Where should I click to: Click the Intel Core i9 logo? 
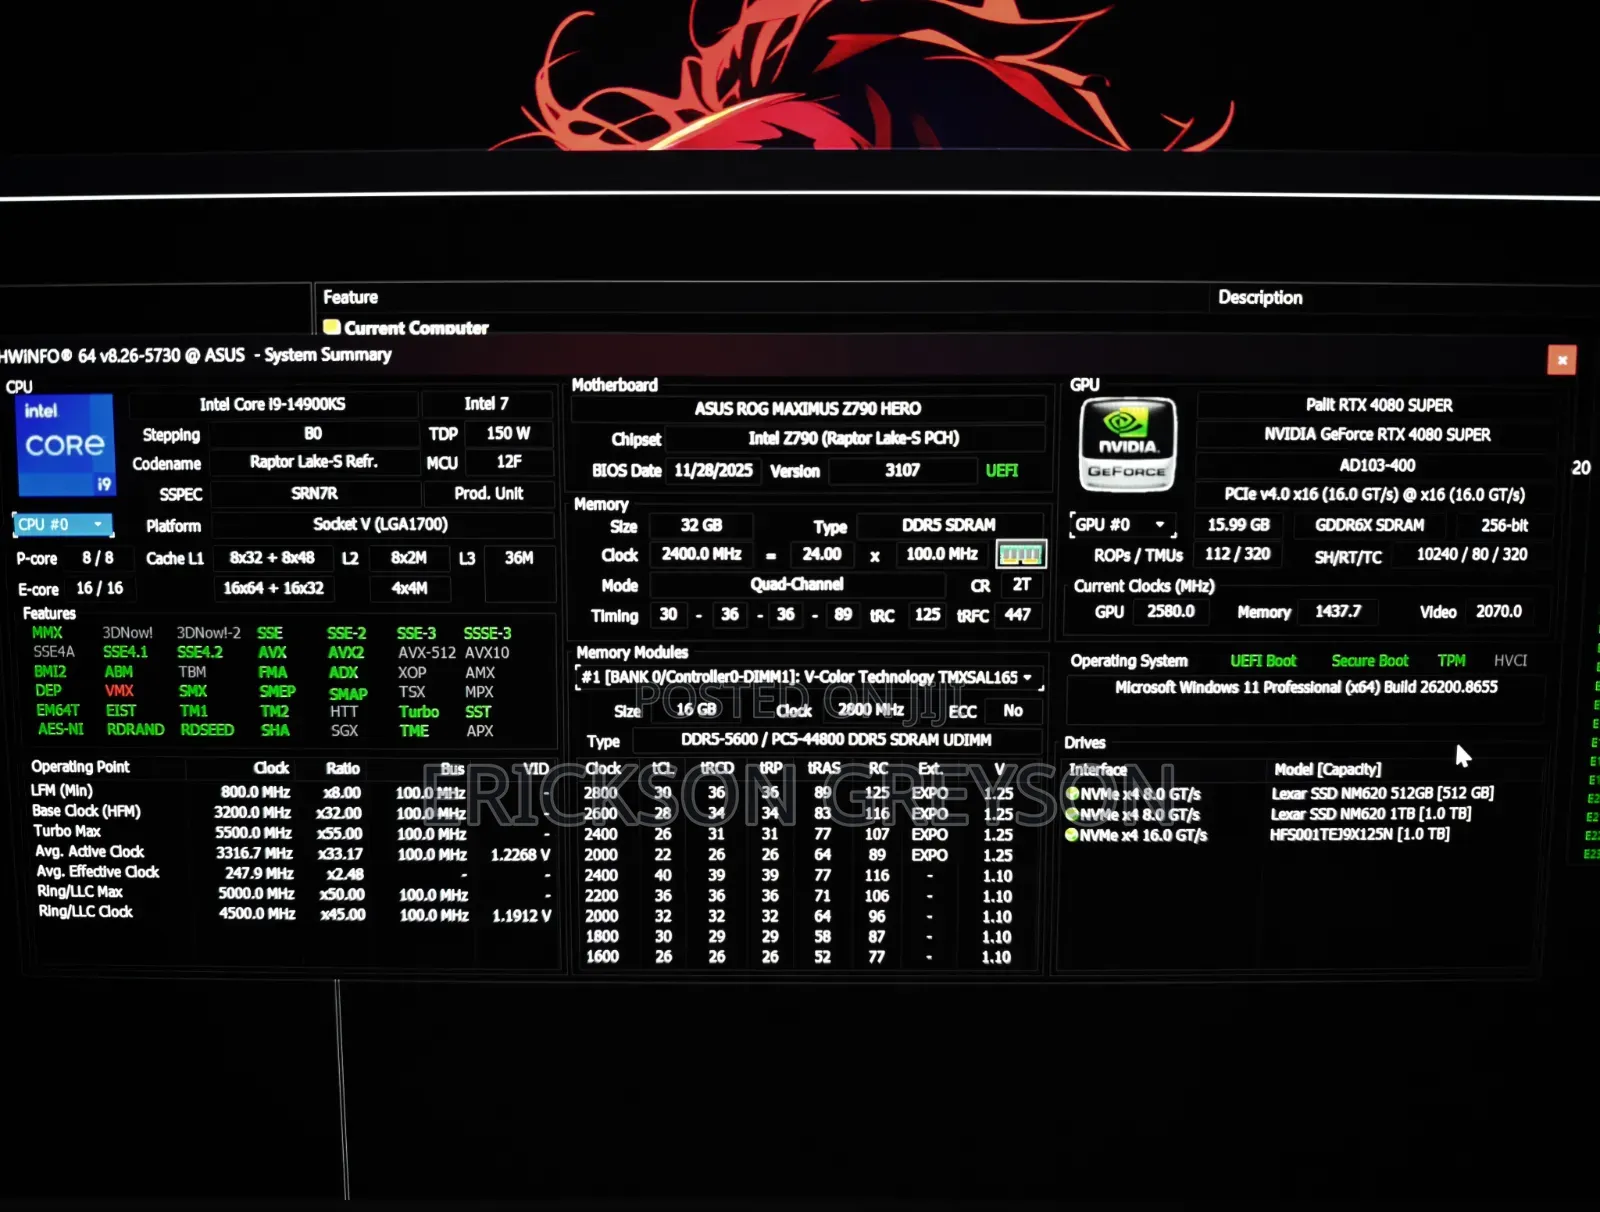pos(66,445)
